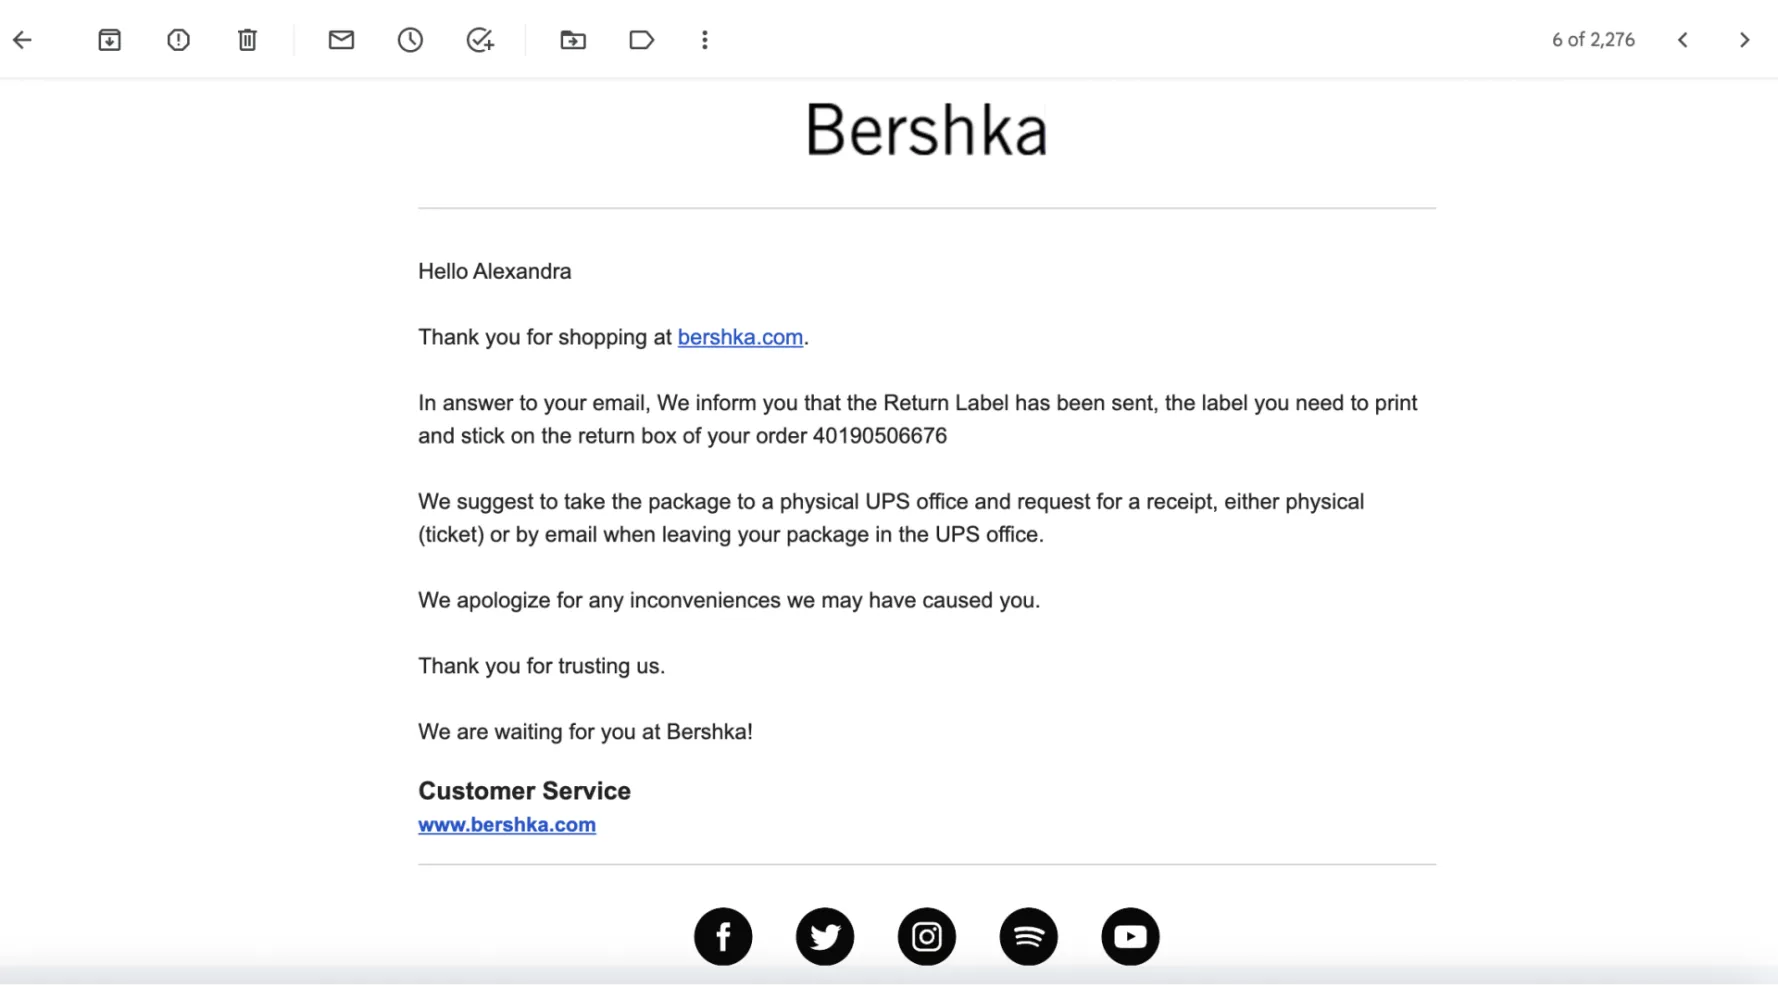The height and width of the screenshot is (1000, 1778).
Task: Open the bershka.com link in the message
Action: point(740,338)
